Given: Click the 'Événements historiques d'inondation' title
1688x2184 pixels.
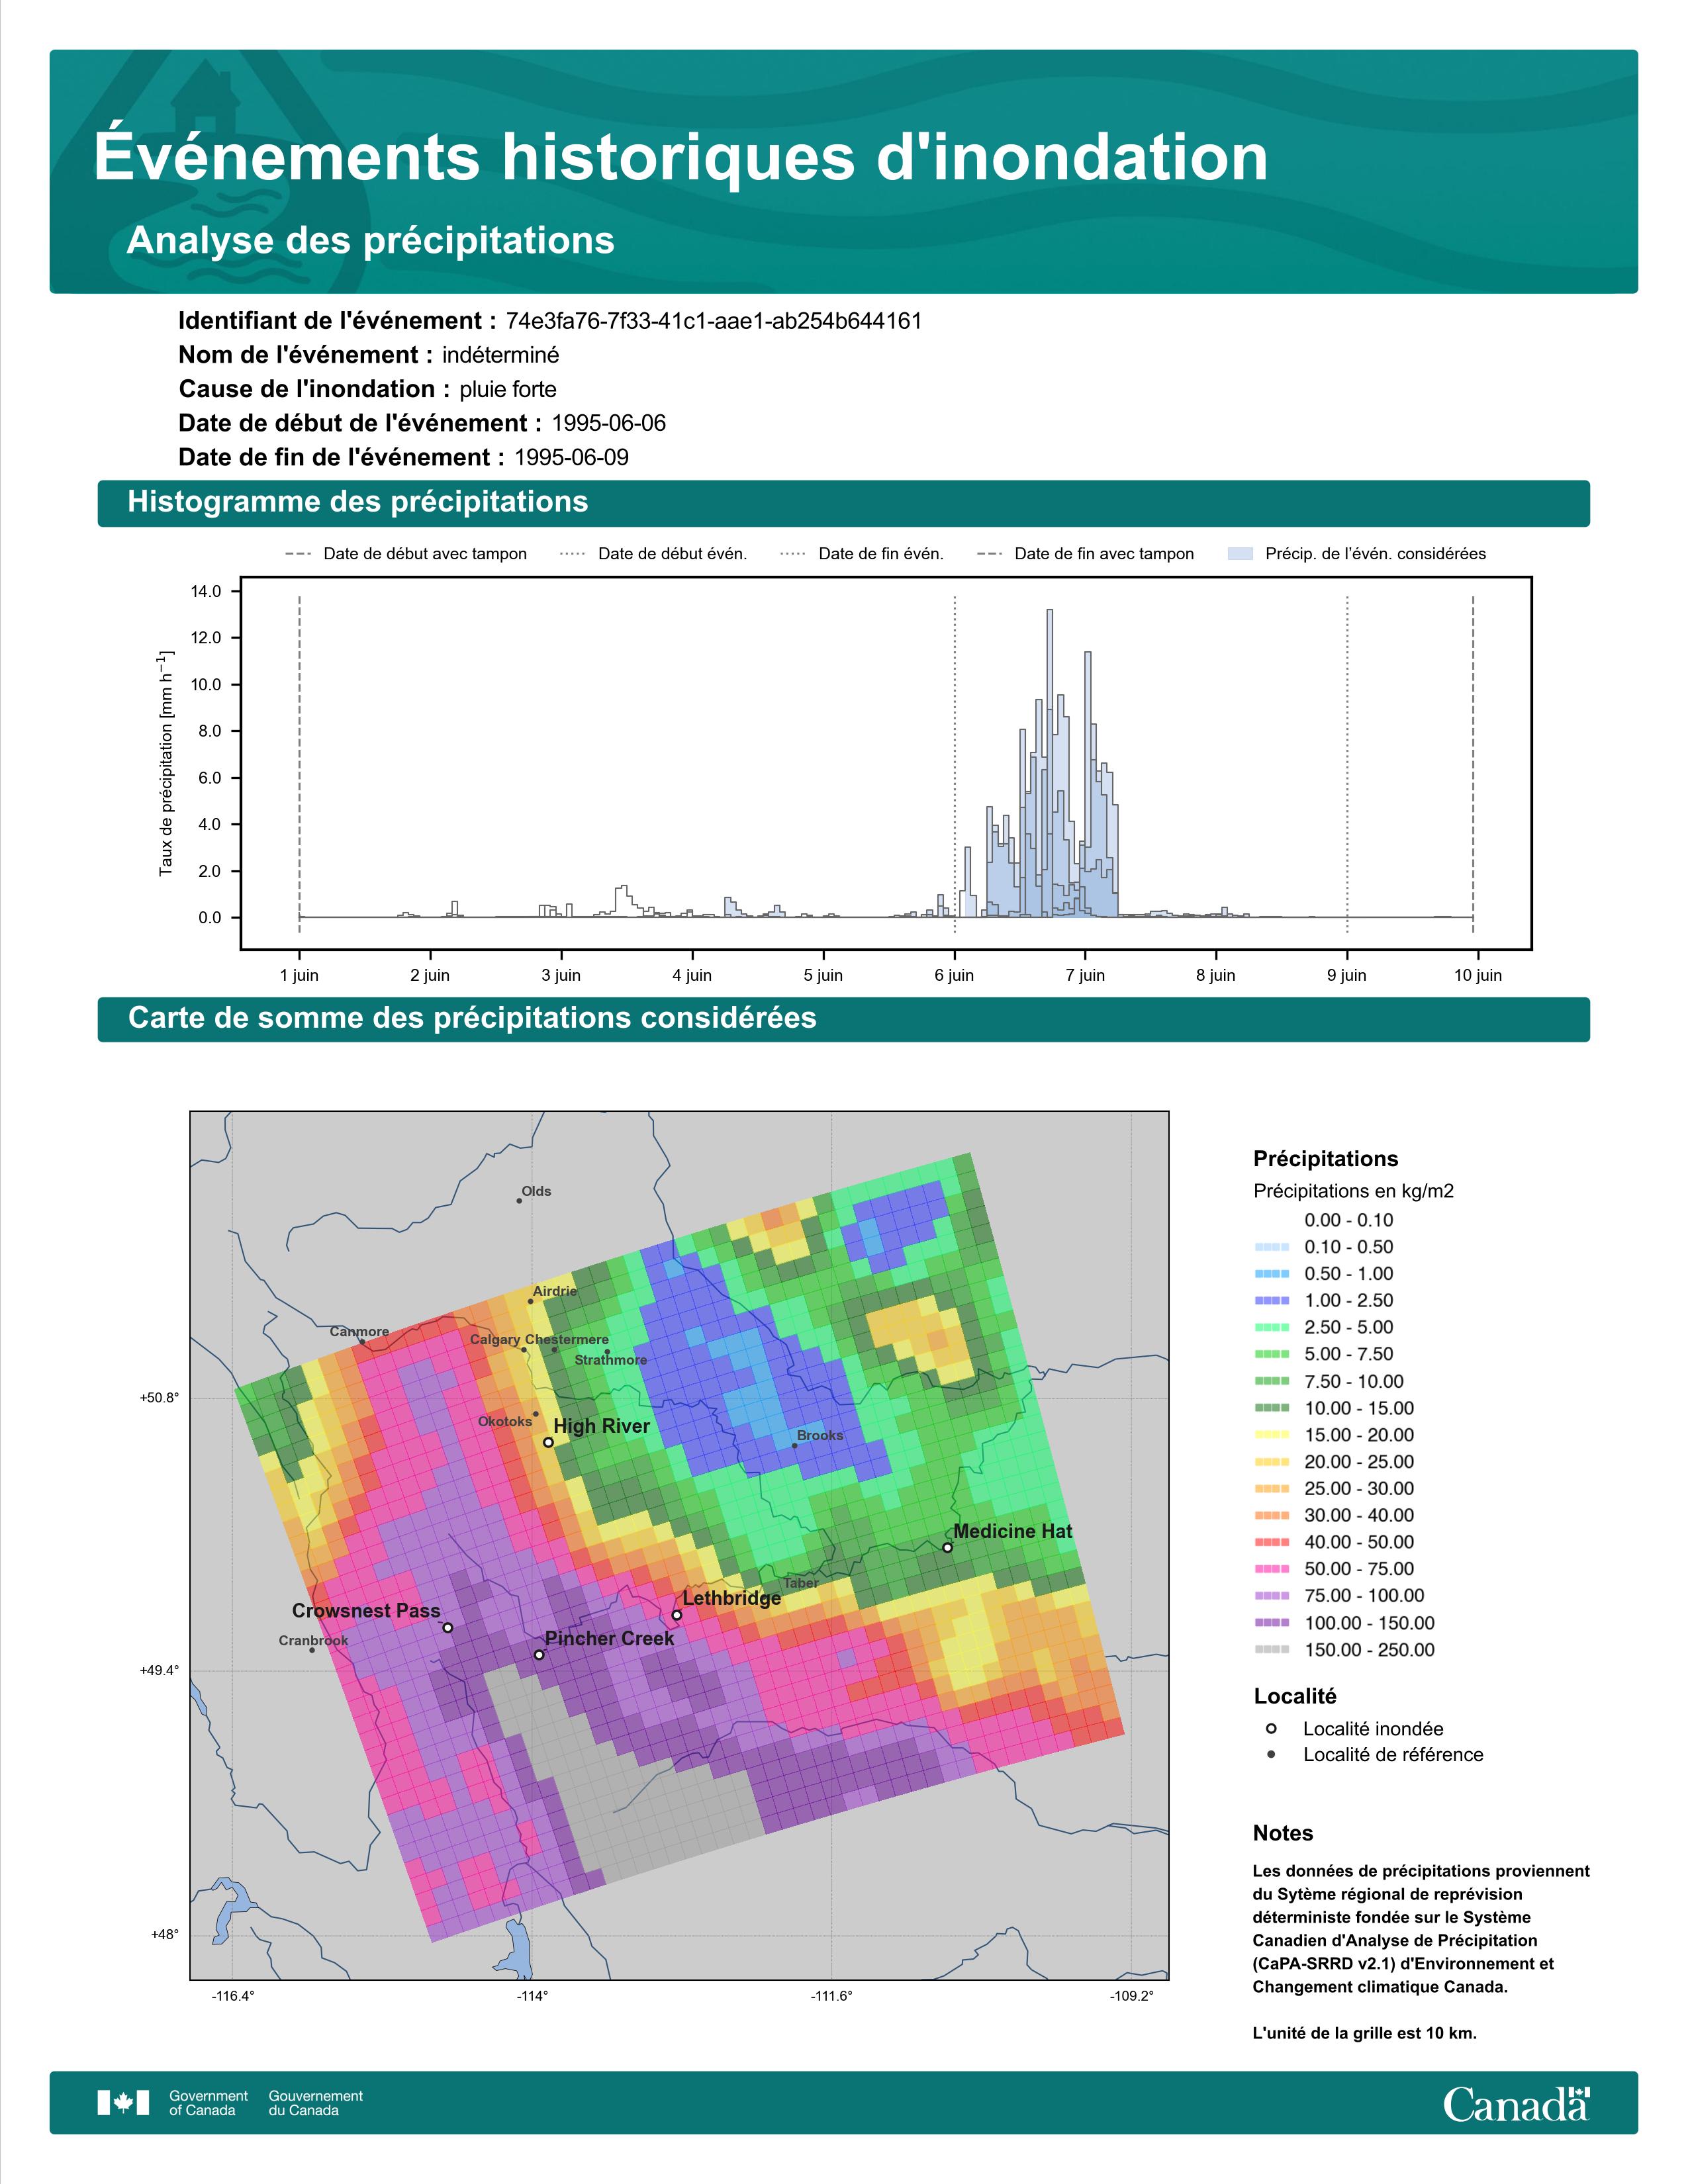Looking at the screenshot, I should [681, 157].
